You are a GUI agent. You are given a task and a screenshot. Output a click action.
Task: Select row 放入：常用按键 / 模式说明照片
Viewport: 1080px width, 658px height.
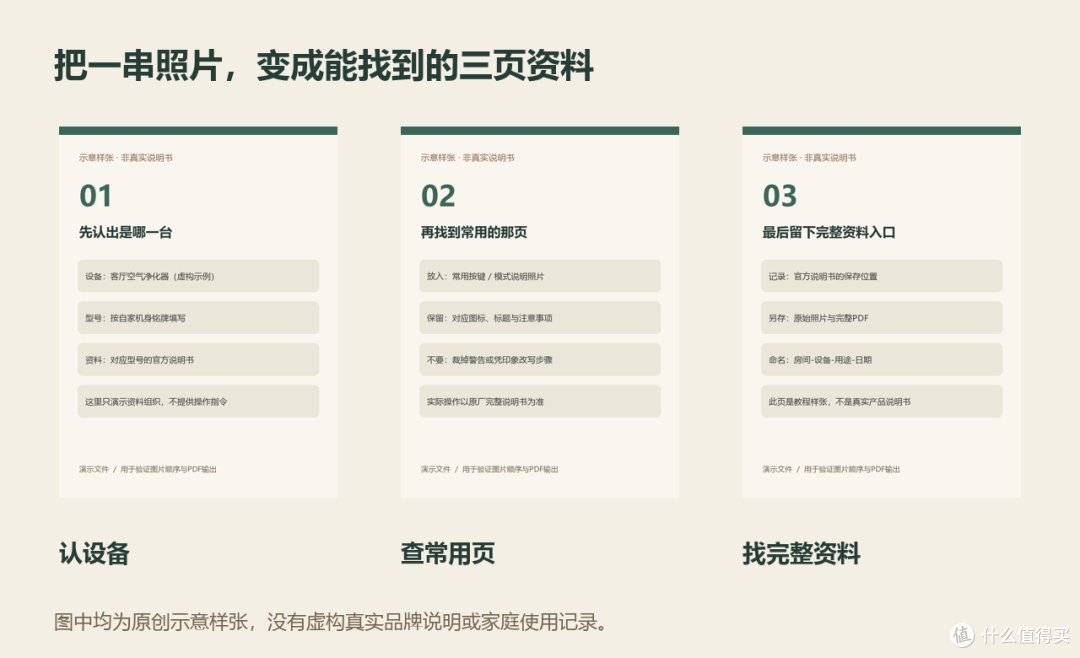[x=540, y=276]
